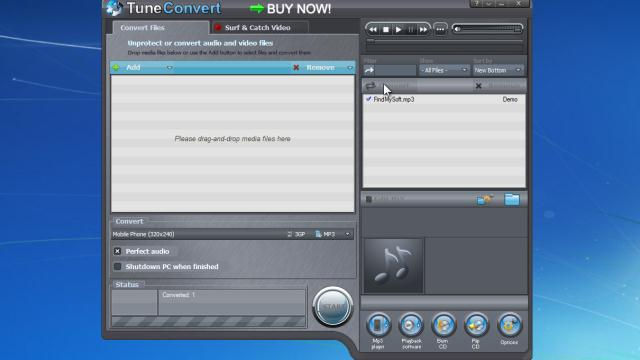Image resolution: width=640 pixels, height=360 pixels.
Task: Open the three-dots player menu button
Action: coord(440,29)
